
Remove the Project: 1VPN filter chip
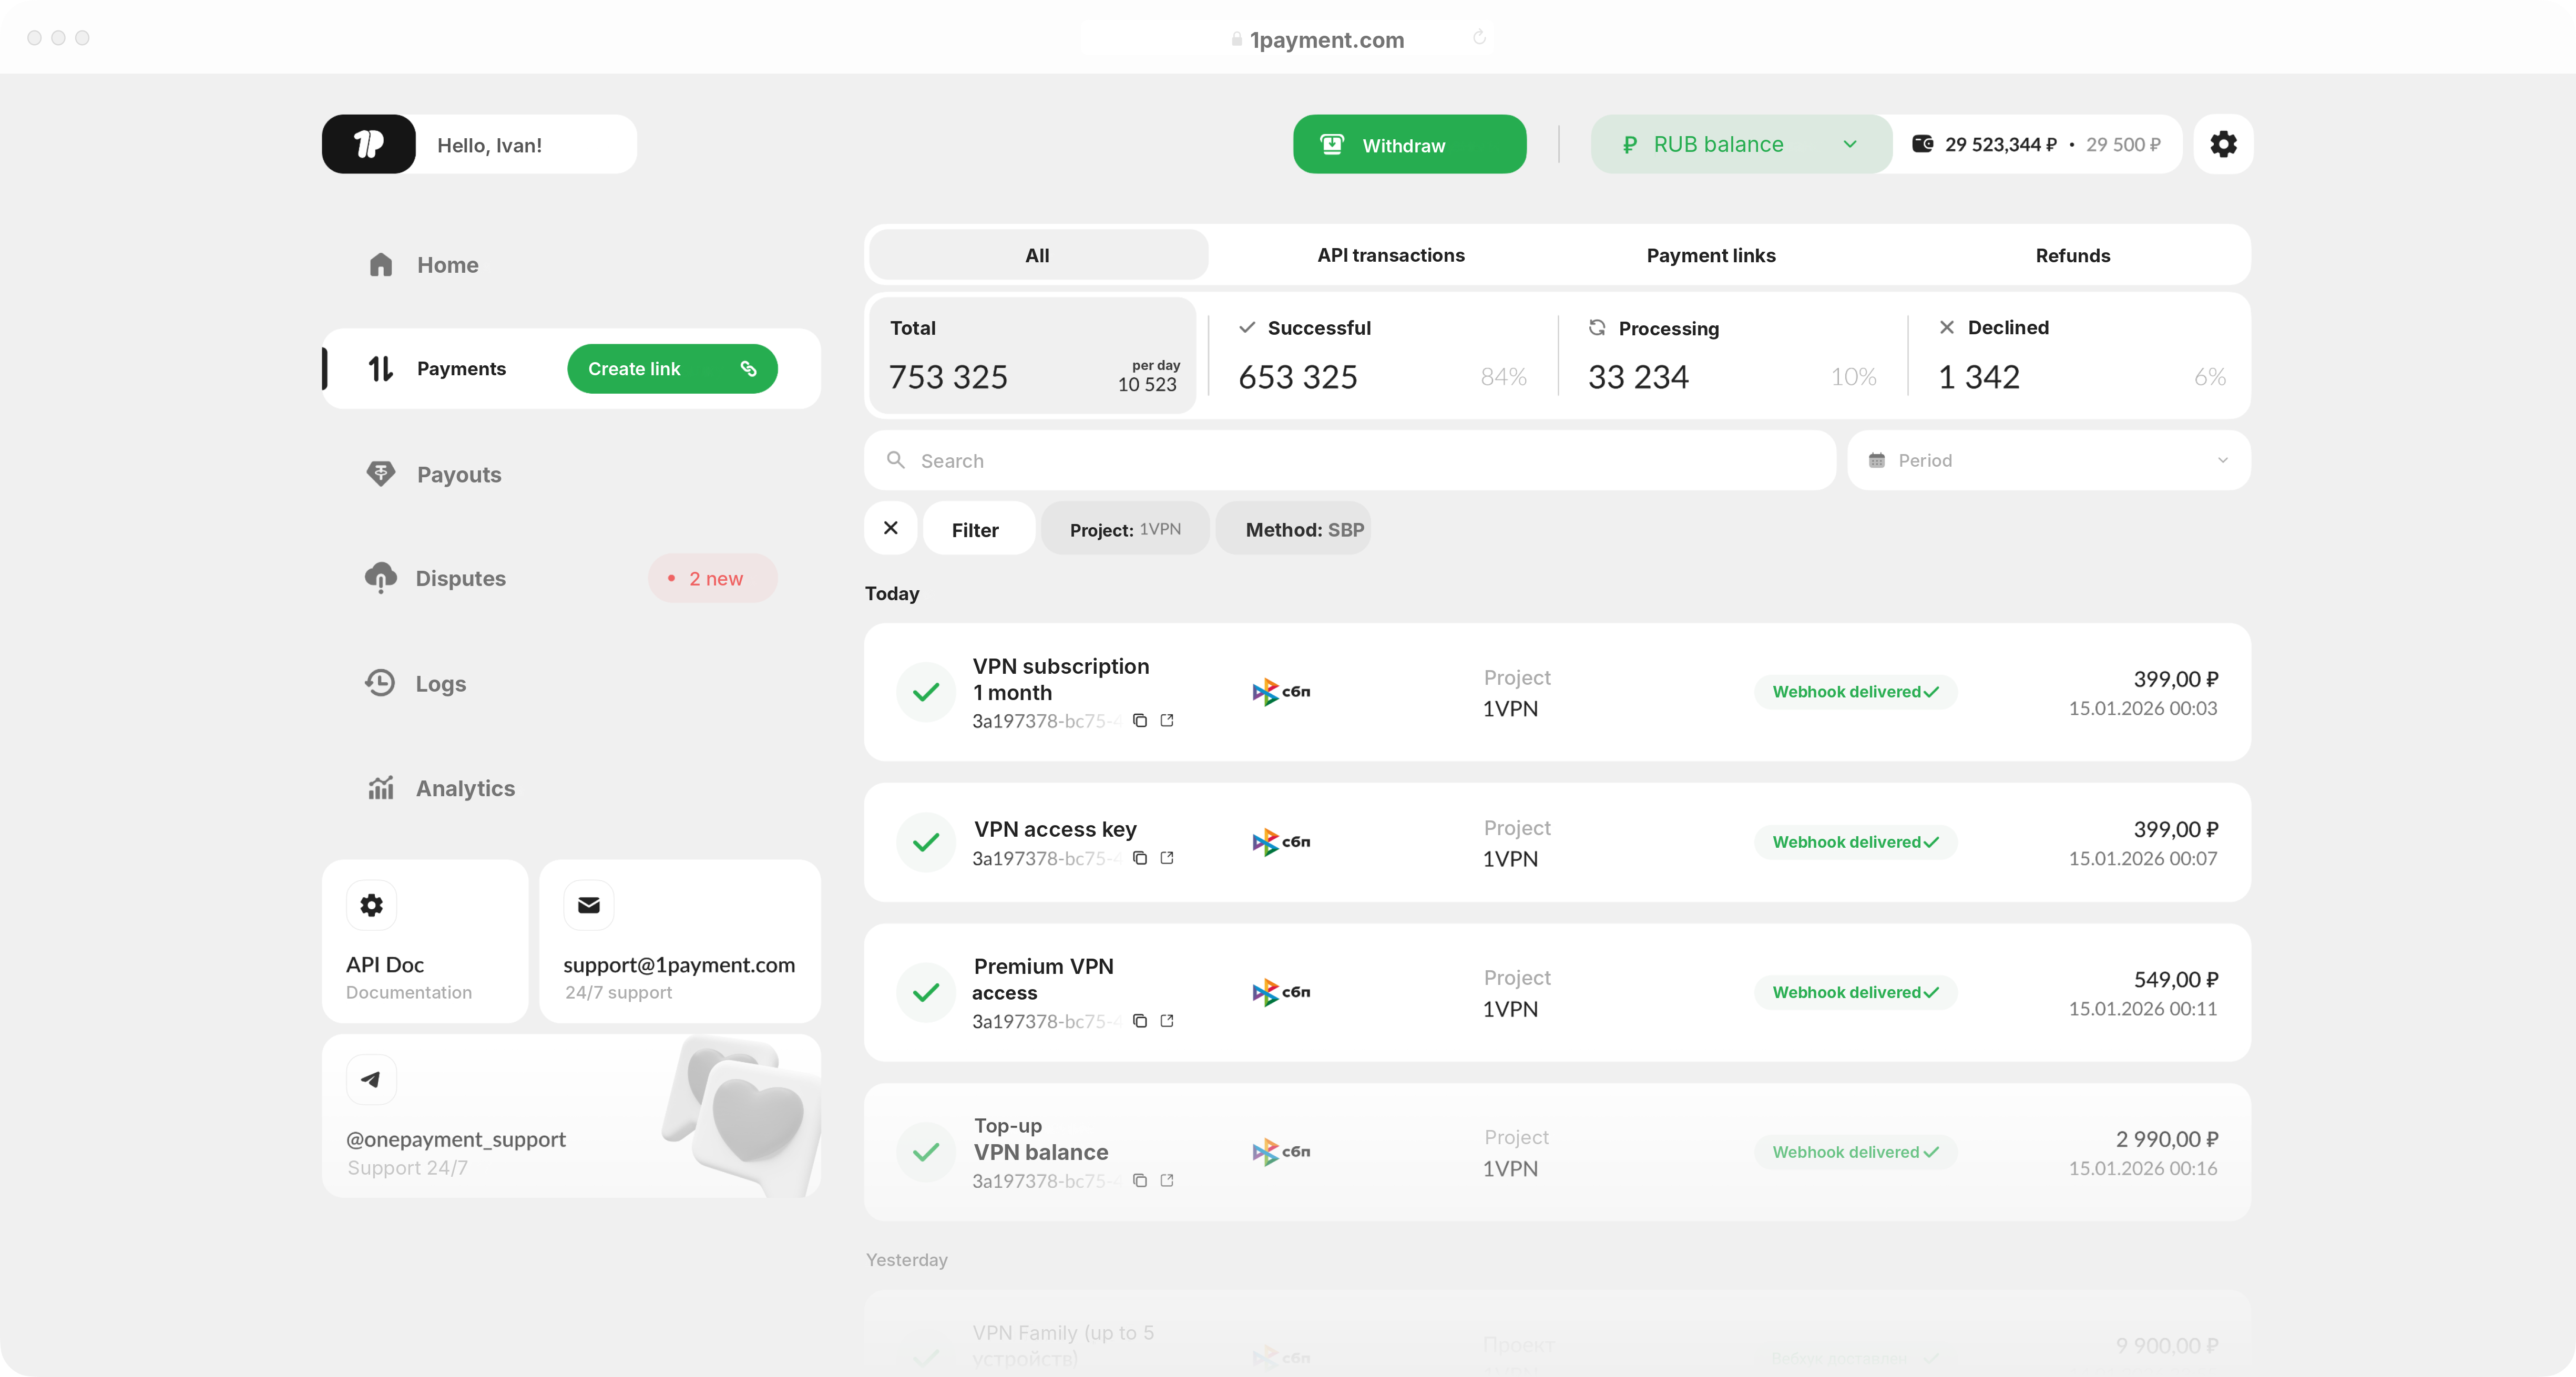tap(1125, 529)
